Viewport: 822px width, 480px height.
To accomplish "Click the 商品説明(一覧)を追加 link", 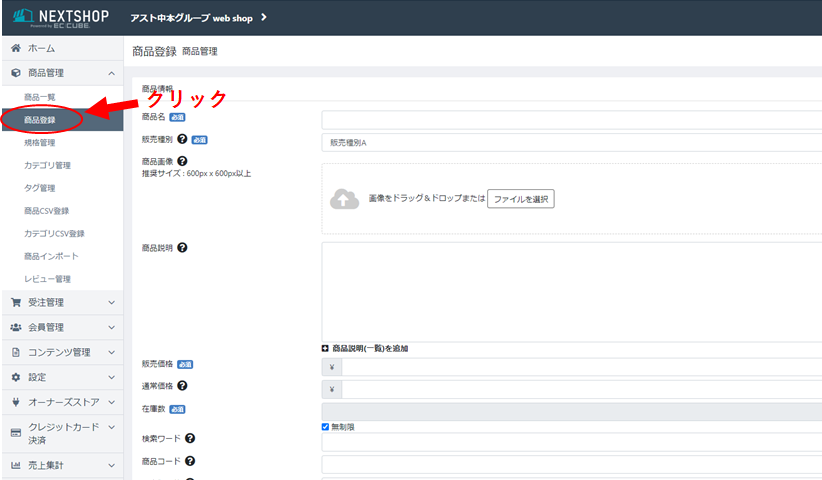I will [364, 349].
